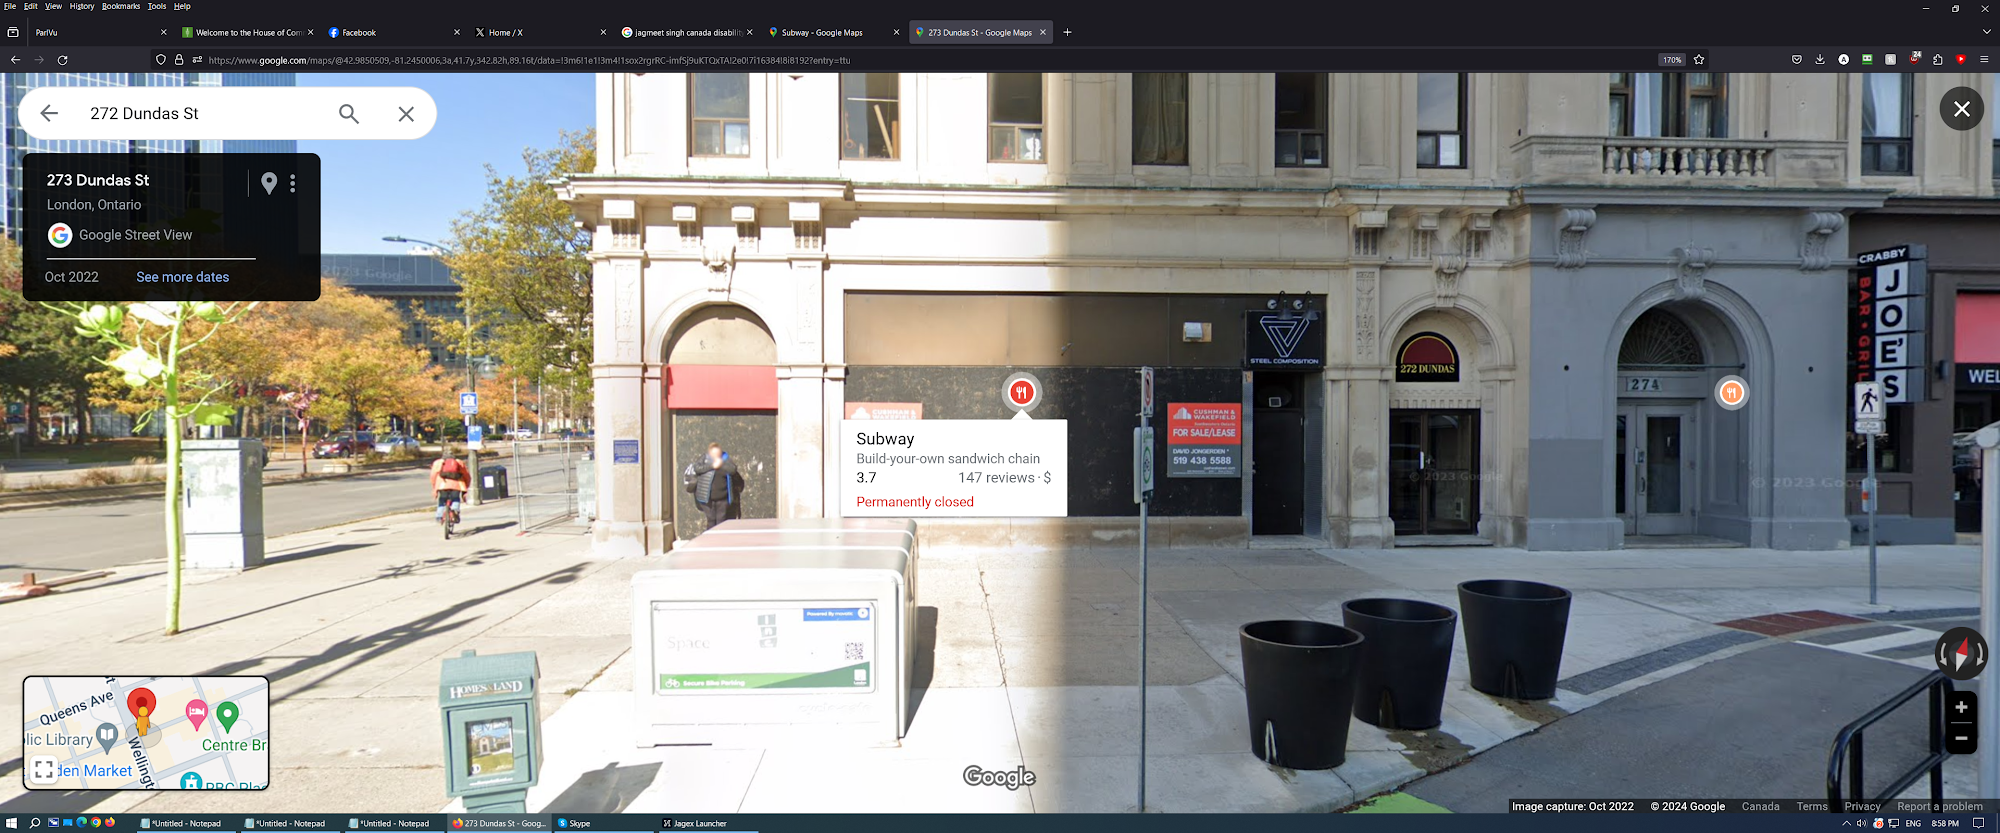Open the Terms footer link
The width and height of the screenshot is (2000, 833).
[1811, 807]
